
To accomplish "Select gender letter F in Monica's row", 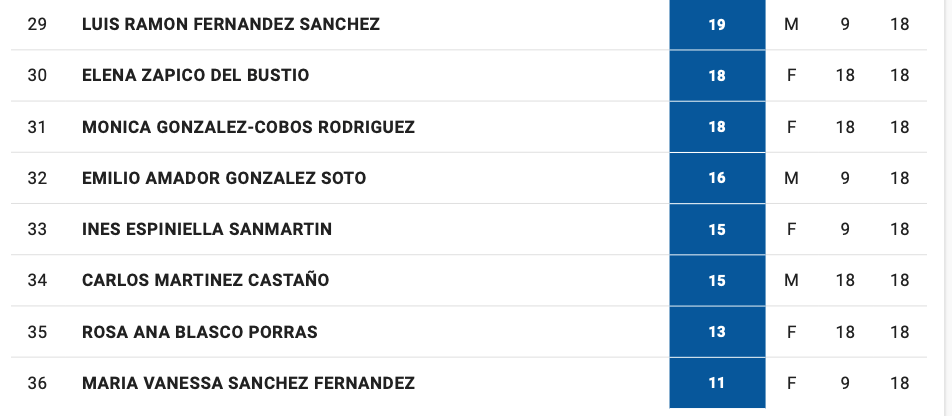I will [791, 127].
